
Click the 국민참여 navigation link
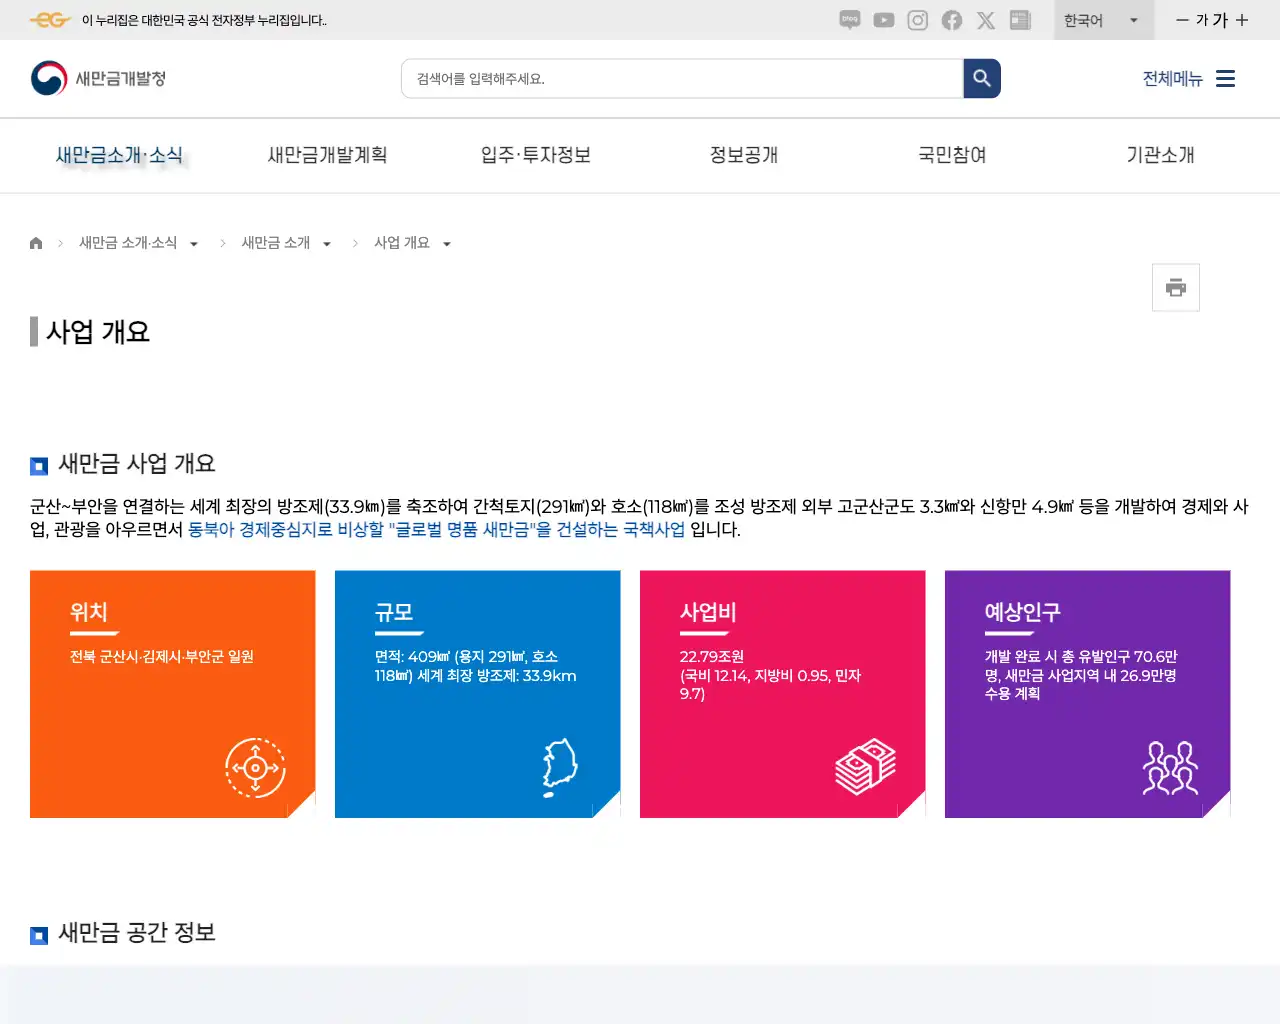point(952,155)
